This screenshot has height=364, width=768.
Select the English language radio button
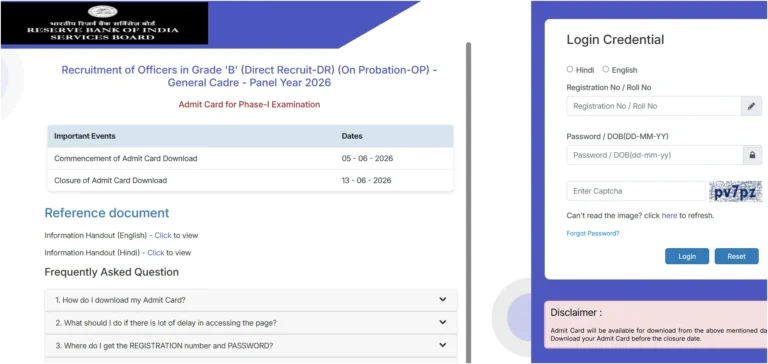click(605, 70)
